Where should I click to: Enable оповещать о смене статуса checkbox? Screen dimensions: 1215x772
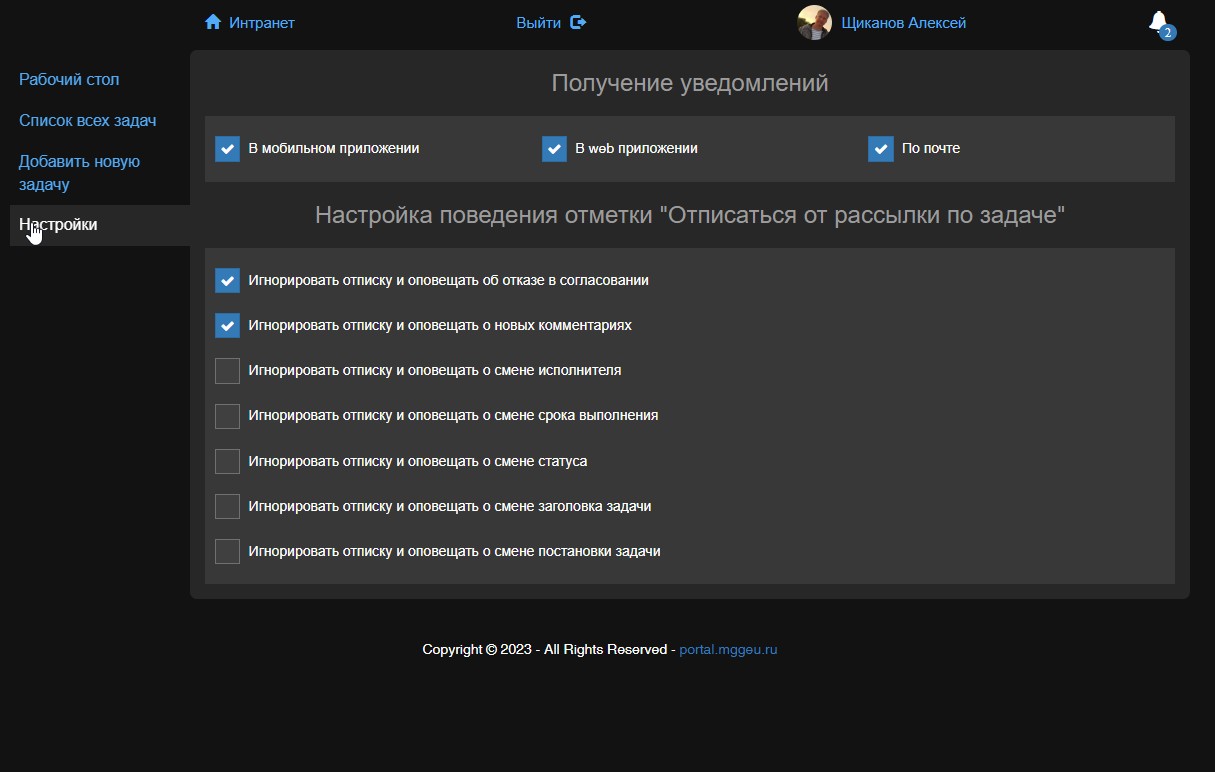(227, 461)
